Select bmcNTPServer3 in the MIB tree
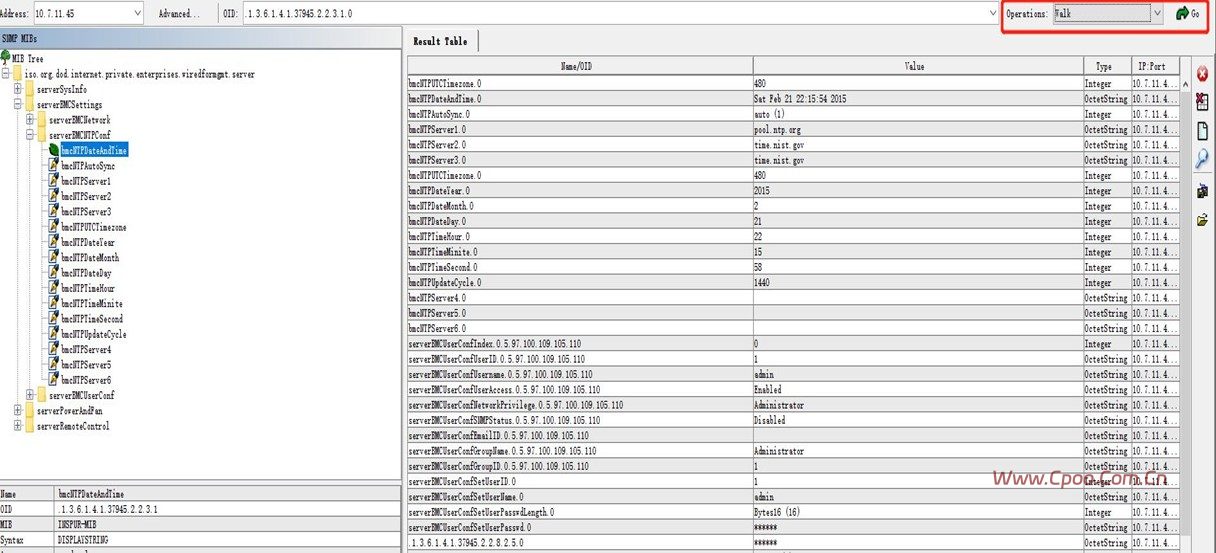The image size is (1216, 553). click(86, 212)
